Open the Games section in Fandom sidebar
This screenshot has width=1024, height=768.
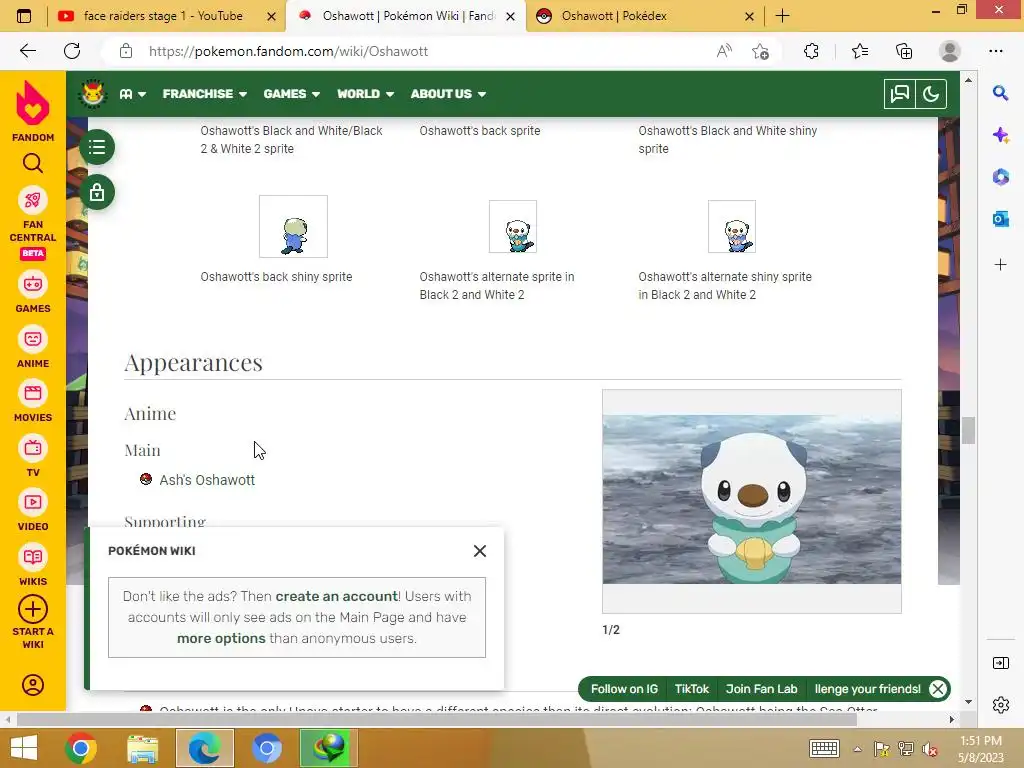coord(33,293)
